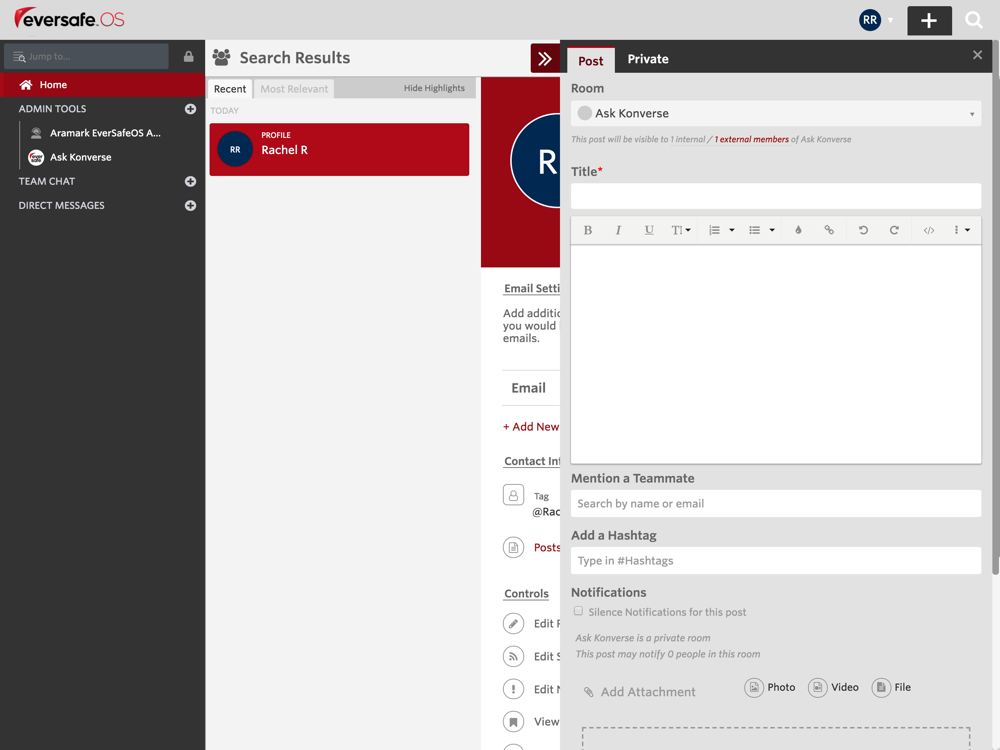Image resolution: width=1000 pixels, height=750 pixels.
Task: Click inside the post body editor
Action: 776,354
